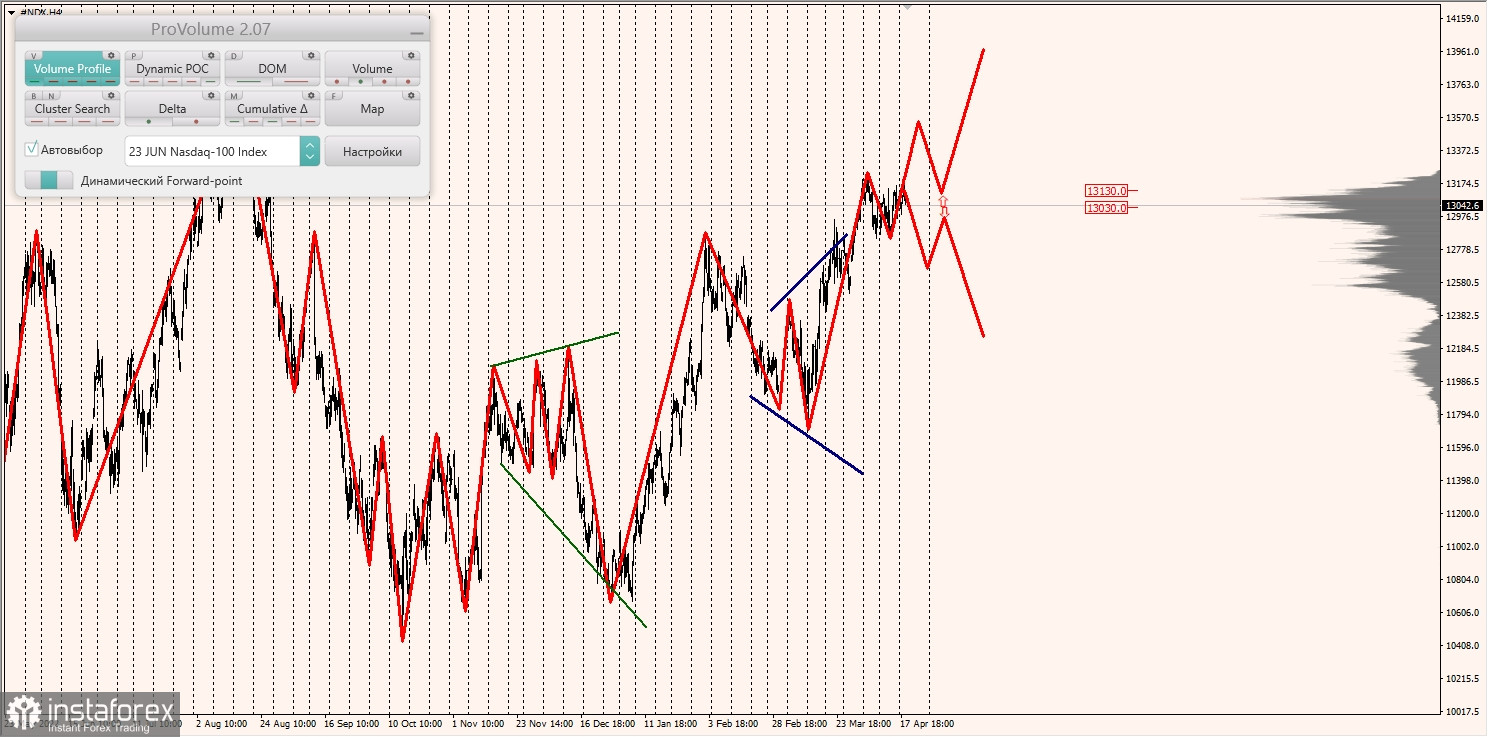Click the 16 Sep 10:00 time label

pos(351,722)
